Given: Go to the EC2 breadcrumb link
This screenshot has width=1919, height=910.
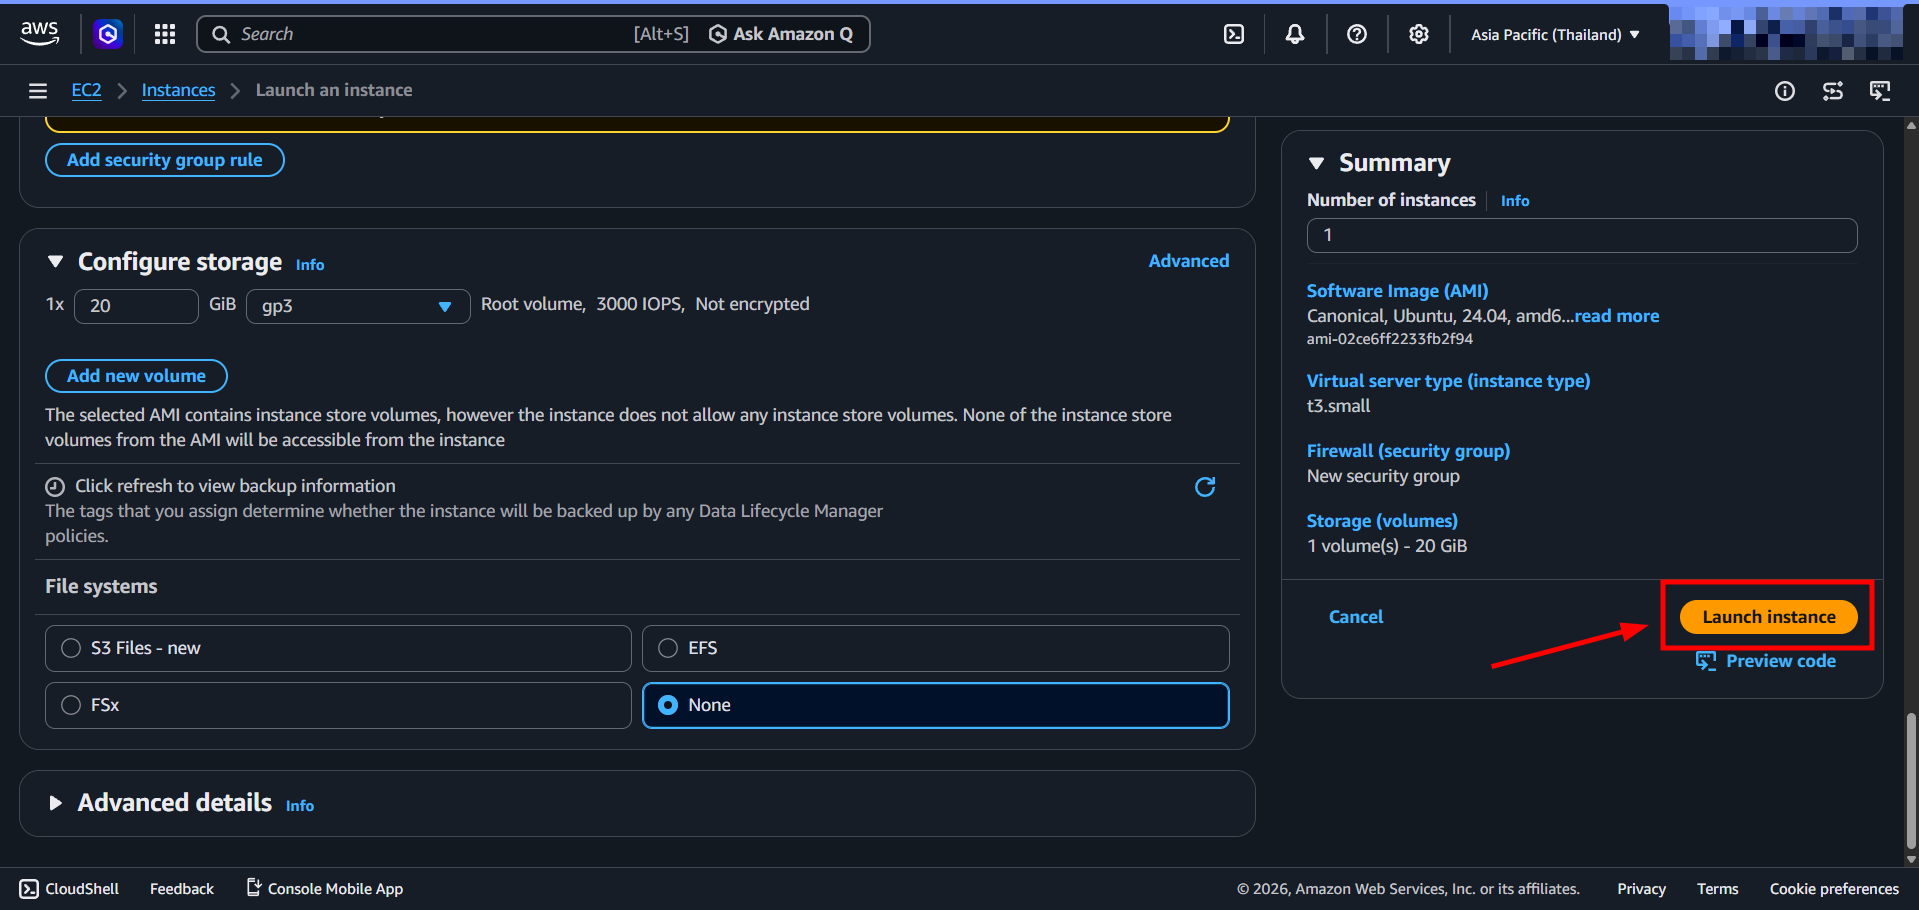Looking at the screenshot, I should (x=86, y=90).
